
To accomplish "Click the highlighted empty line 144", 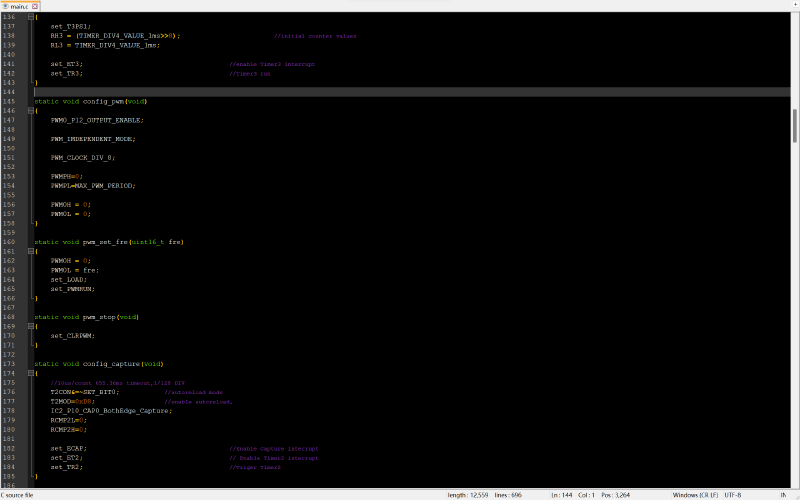I will (412, 92).
